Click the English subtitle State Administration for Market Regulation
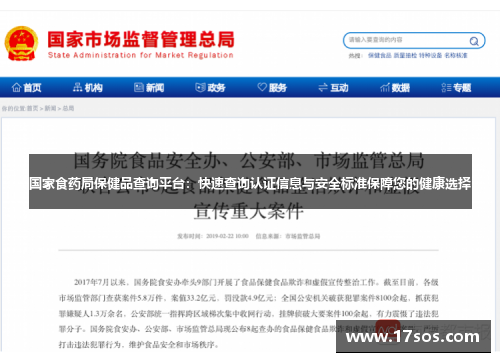Screen dimensions: 500x362 (x=140, y=55)
